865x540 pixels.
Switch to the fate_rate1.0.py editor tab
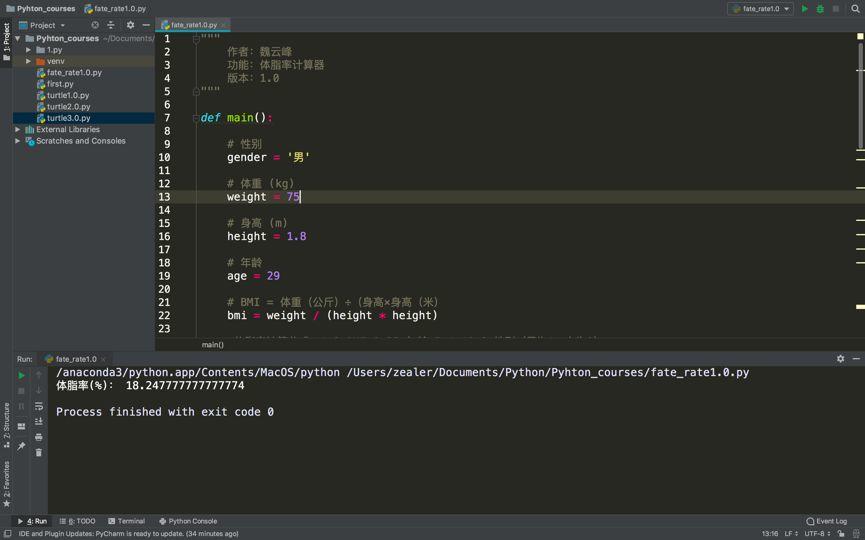(194, 25)
